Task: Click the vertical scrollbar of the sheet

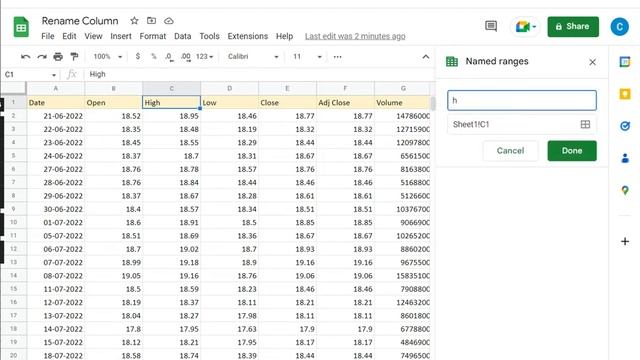Action: [433, 104]
